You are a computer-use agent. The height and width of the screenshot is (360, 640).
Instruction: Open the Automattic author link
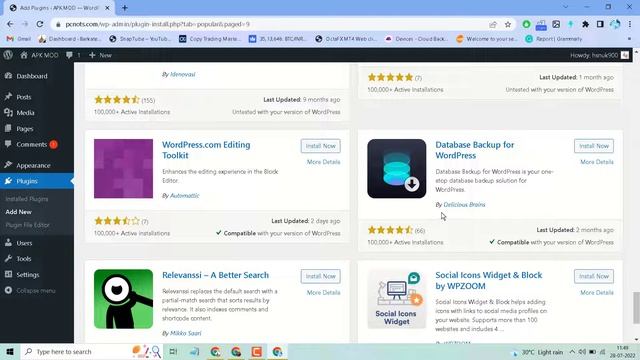(184, 196)
